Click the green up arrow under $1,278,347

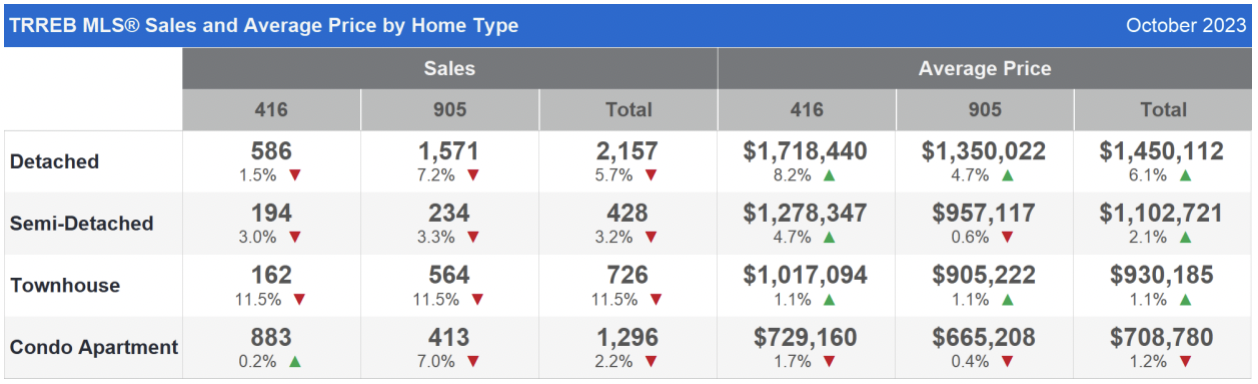coord(829,237)
